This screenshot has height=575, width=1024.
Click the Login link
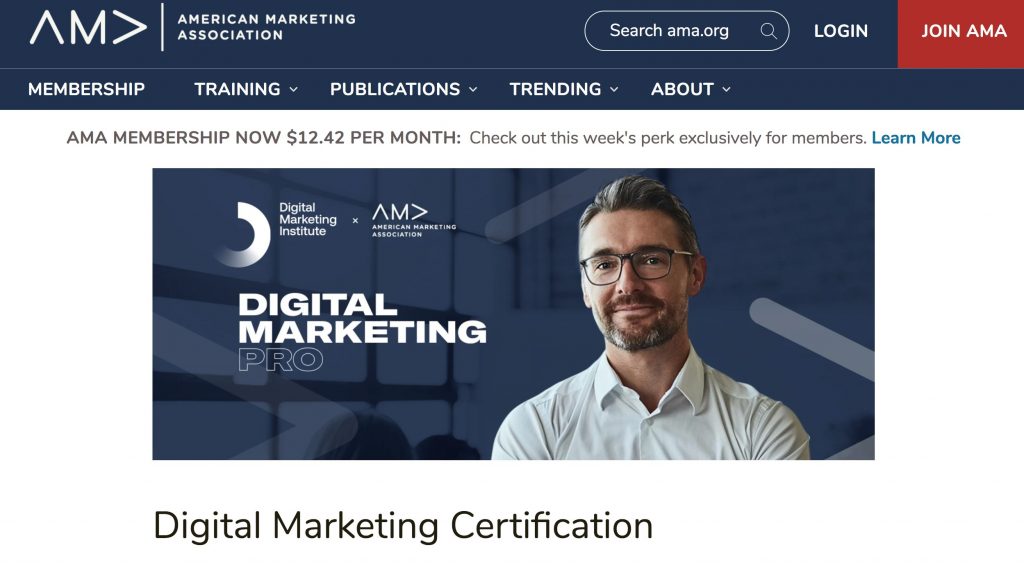[840, 31]
